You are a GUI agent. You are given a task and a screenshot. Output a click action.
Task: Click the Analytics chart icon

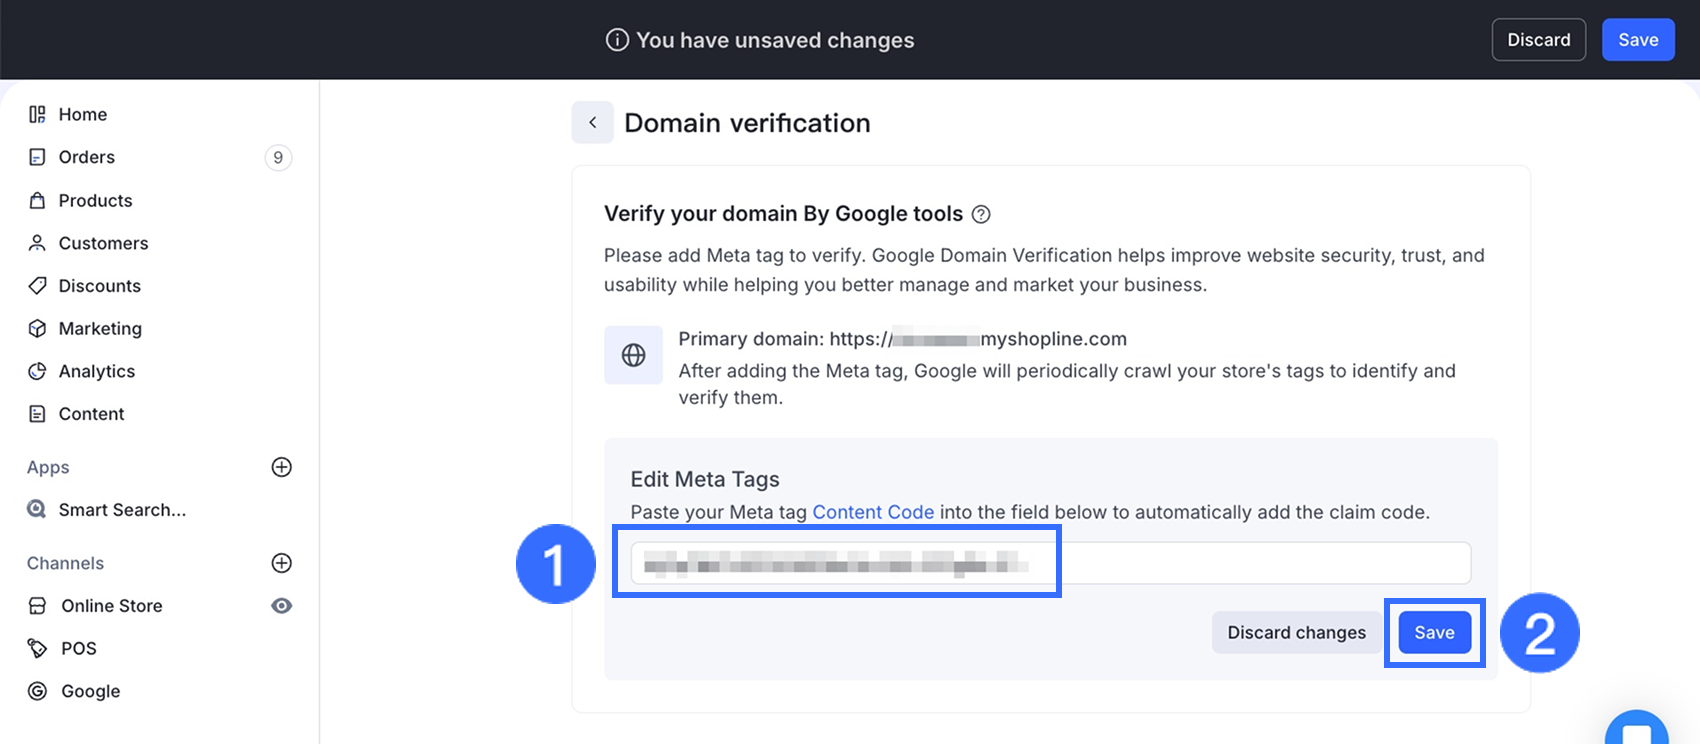coord(37,371)
